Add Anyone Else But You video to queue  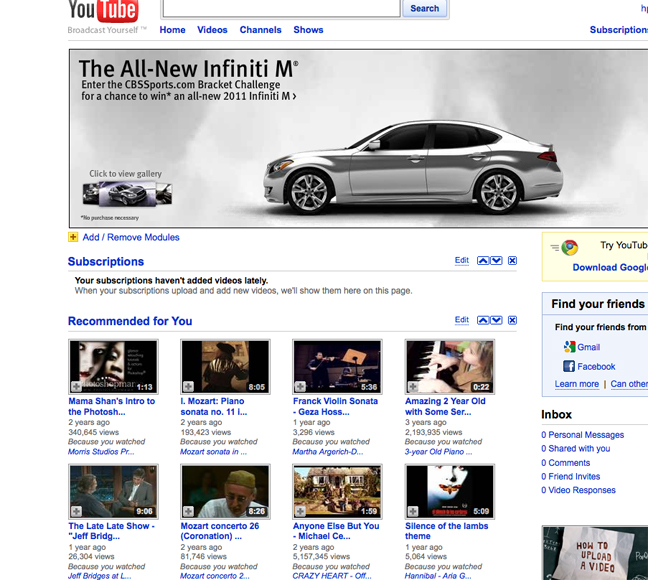[x=300, y=511]
